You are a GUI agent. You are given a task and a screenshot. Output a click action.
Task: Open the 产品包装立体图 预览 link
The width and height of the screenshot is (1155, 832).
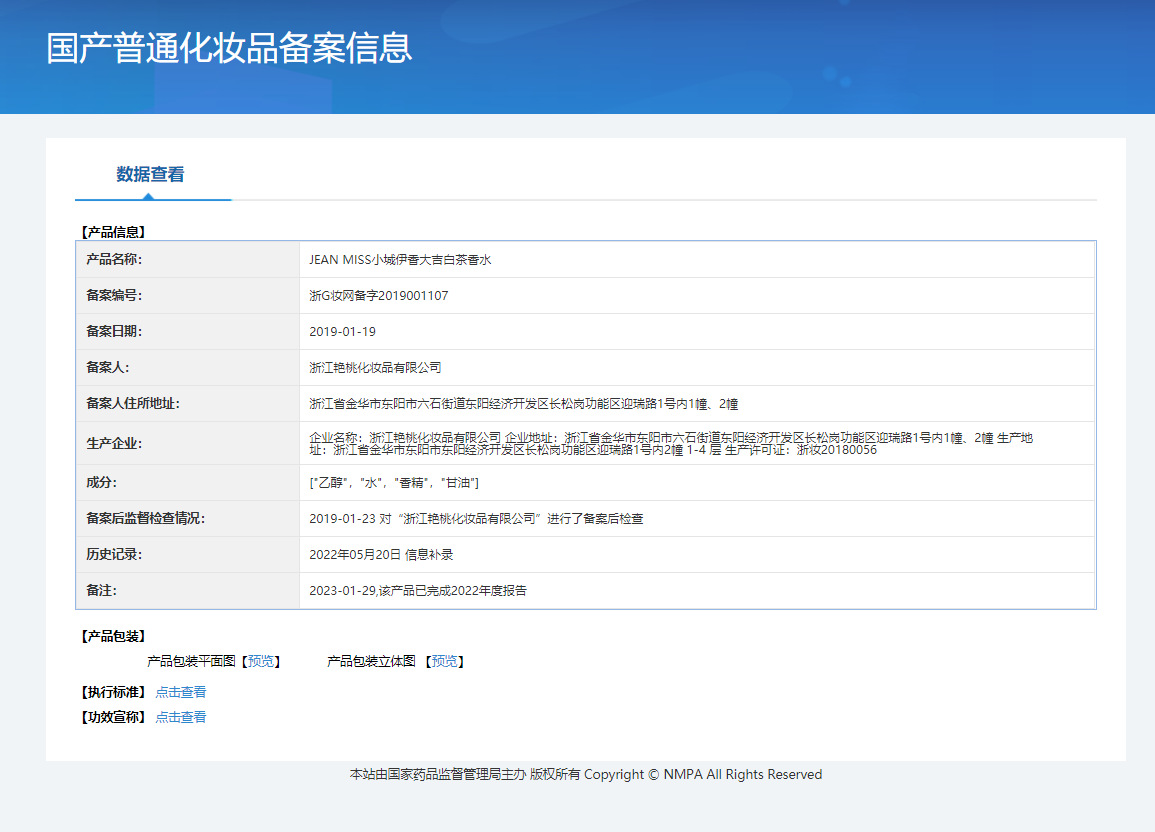pyautogui.click(x=445, y=661)
